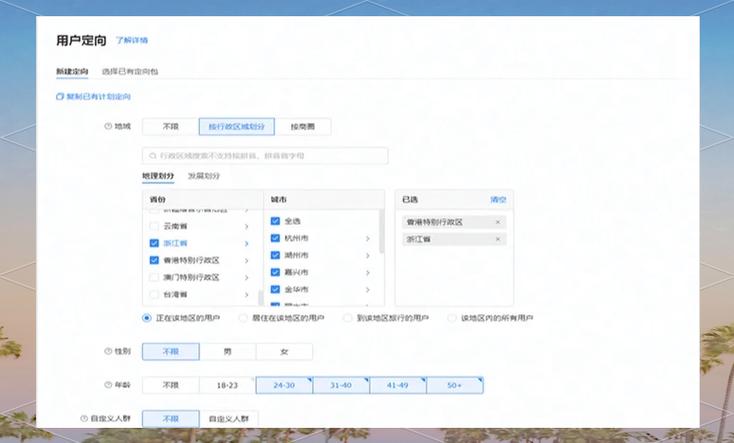Toggle the 31-40 age range
Viewport: 734px width, 443px height.
(x=341, y=385)
